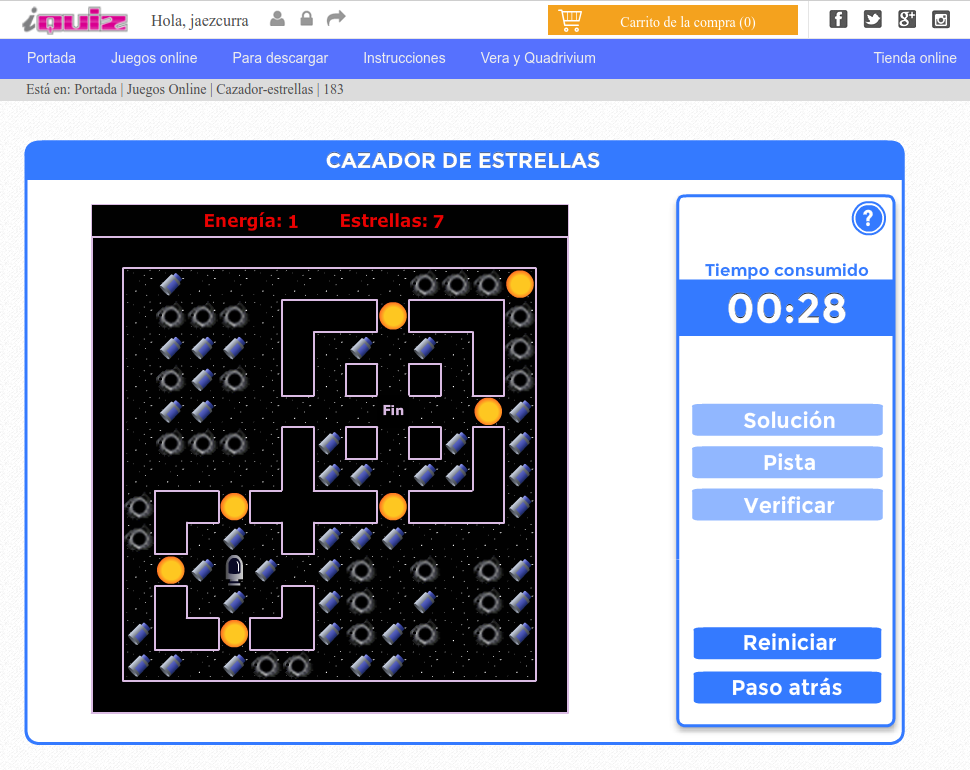970x770 pixels.
Task: Open the user profile icon
Action: (x=277, y=19)
